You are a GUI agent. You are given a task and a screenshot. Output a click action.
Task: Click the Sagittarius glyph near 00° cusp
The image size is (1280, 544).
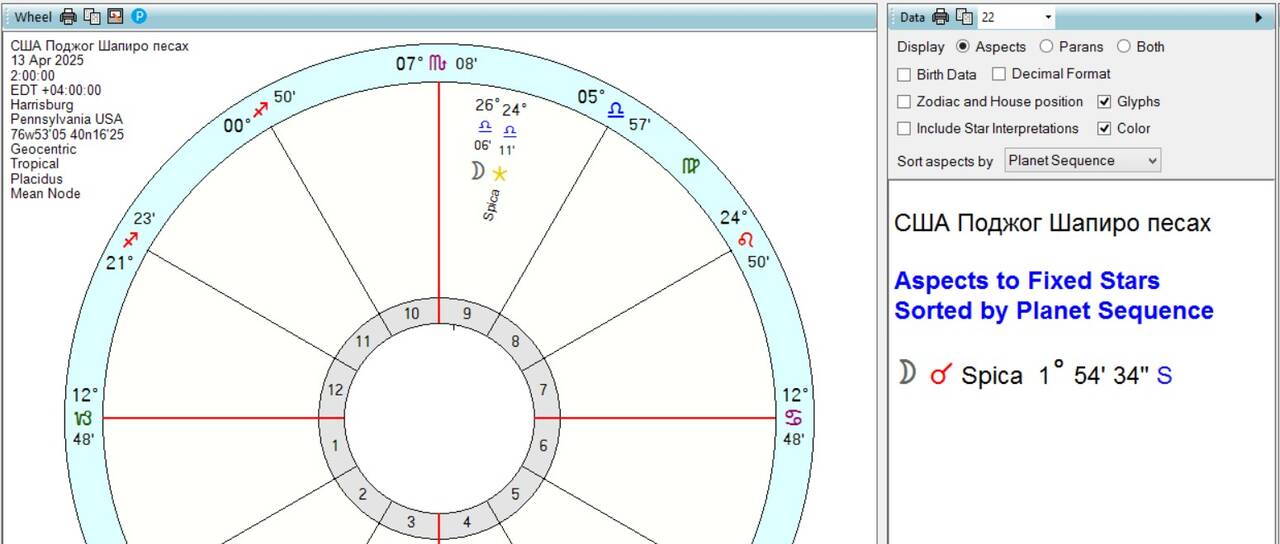pyautogui.click(x=261, y=109)
